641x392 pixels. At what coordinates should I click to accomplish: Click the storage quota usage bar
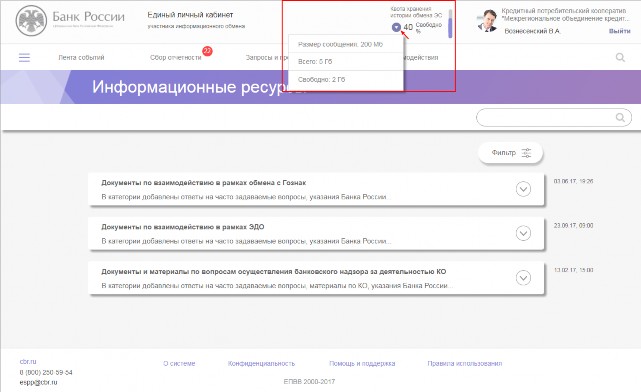[x=450, y=24]
